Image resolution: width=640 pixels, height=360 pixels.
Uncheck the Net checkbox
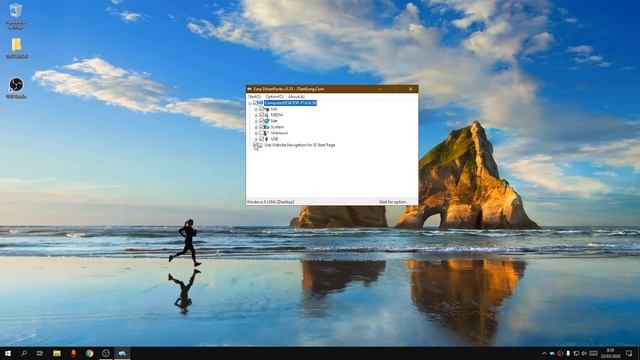(x=262, y=121)
